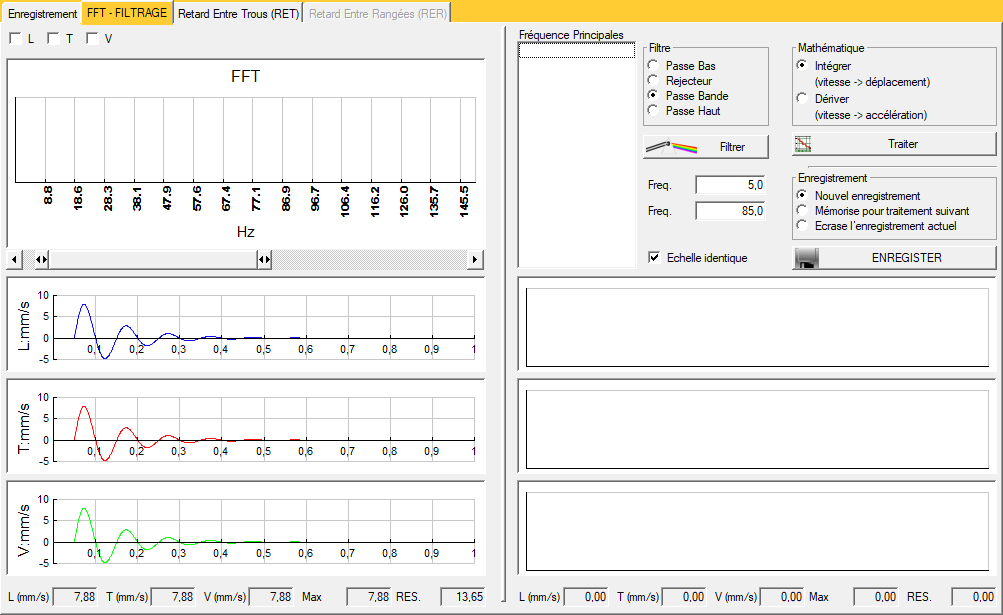Image resolution: width=1003 pixels, height=615 pixels.
Task: Click the Retard Entre Rangées (RER) tab
Action: tap(377, 13)
